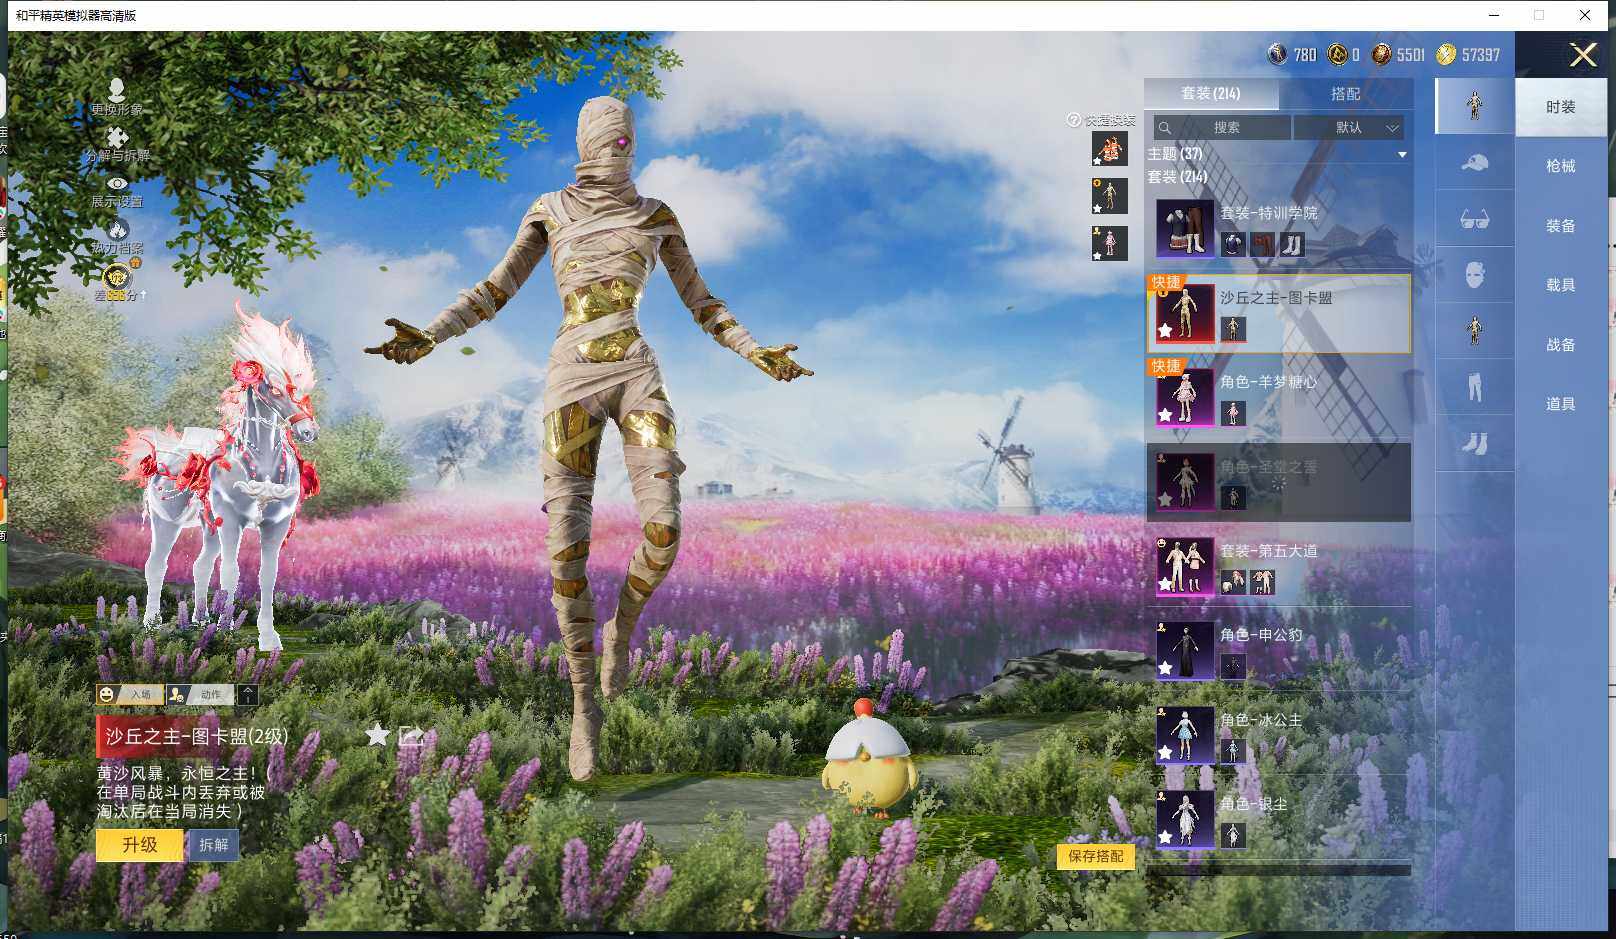
Task: Click the pants piece of 特训学院 set
Action: coord(1262,244)
